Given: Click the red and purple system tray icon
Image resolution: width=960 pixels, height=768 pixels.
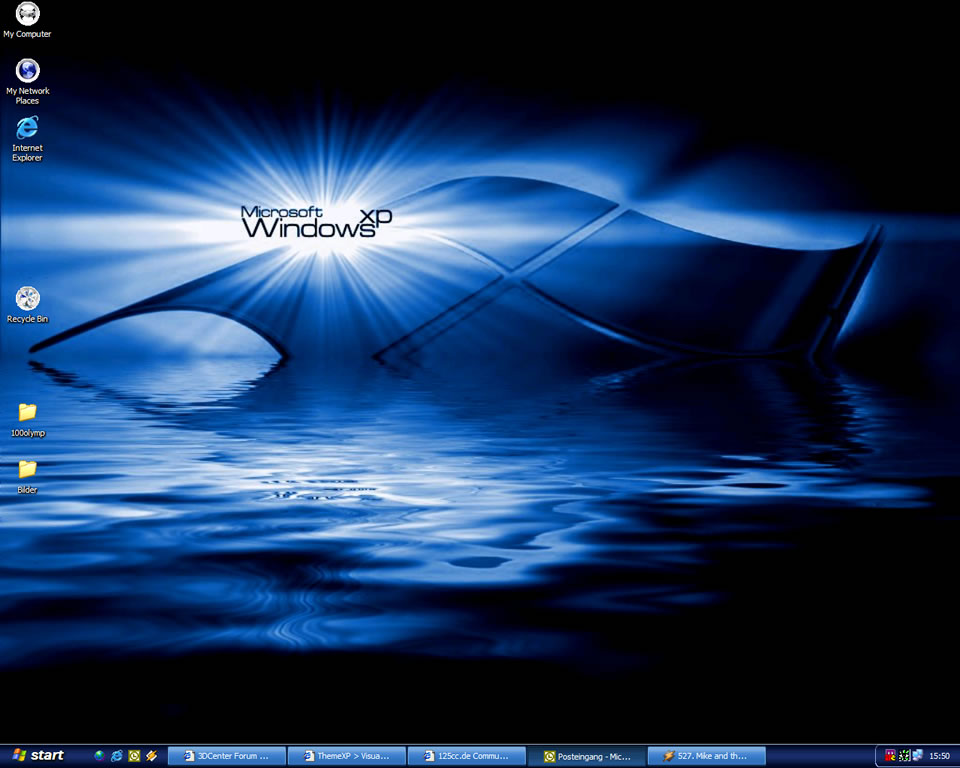Looking at the screenshot, I should pos(890,756).
